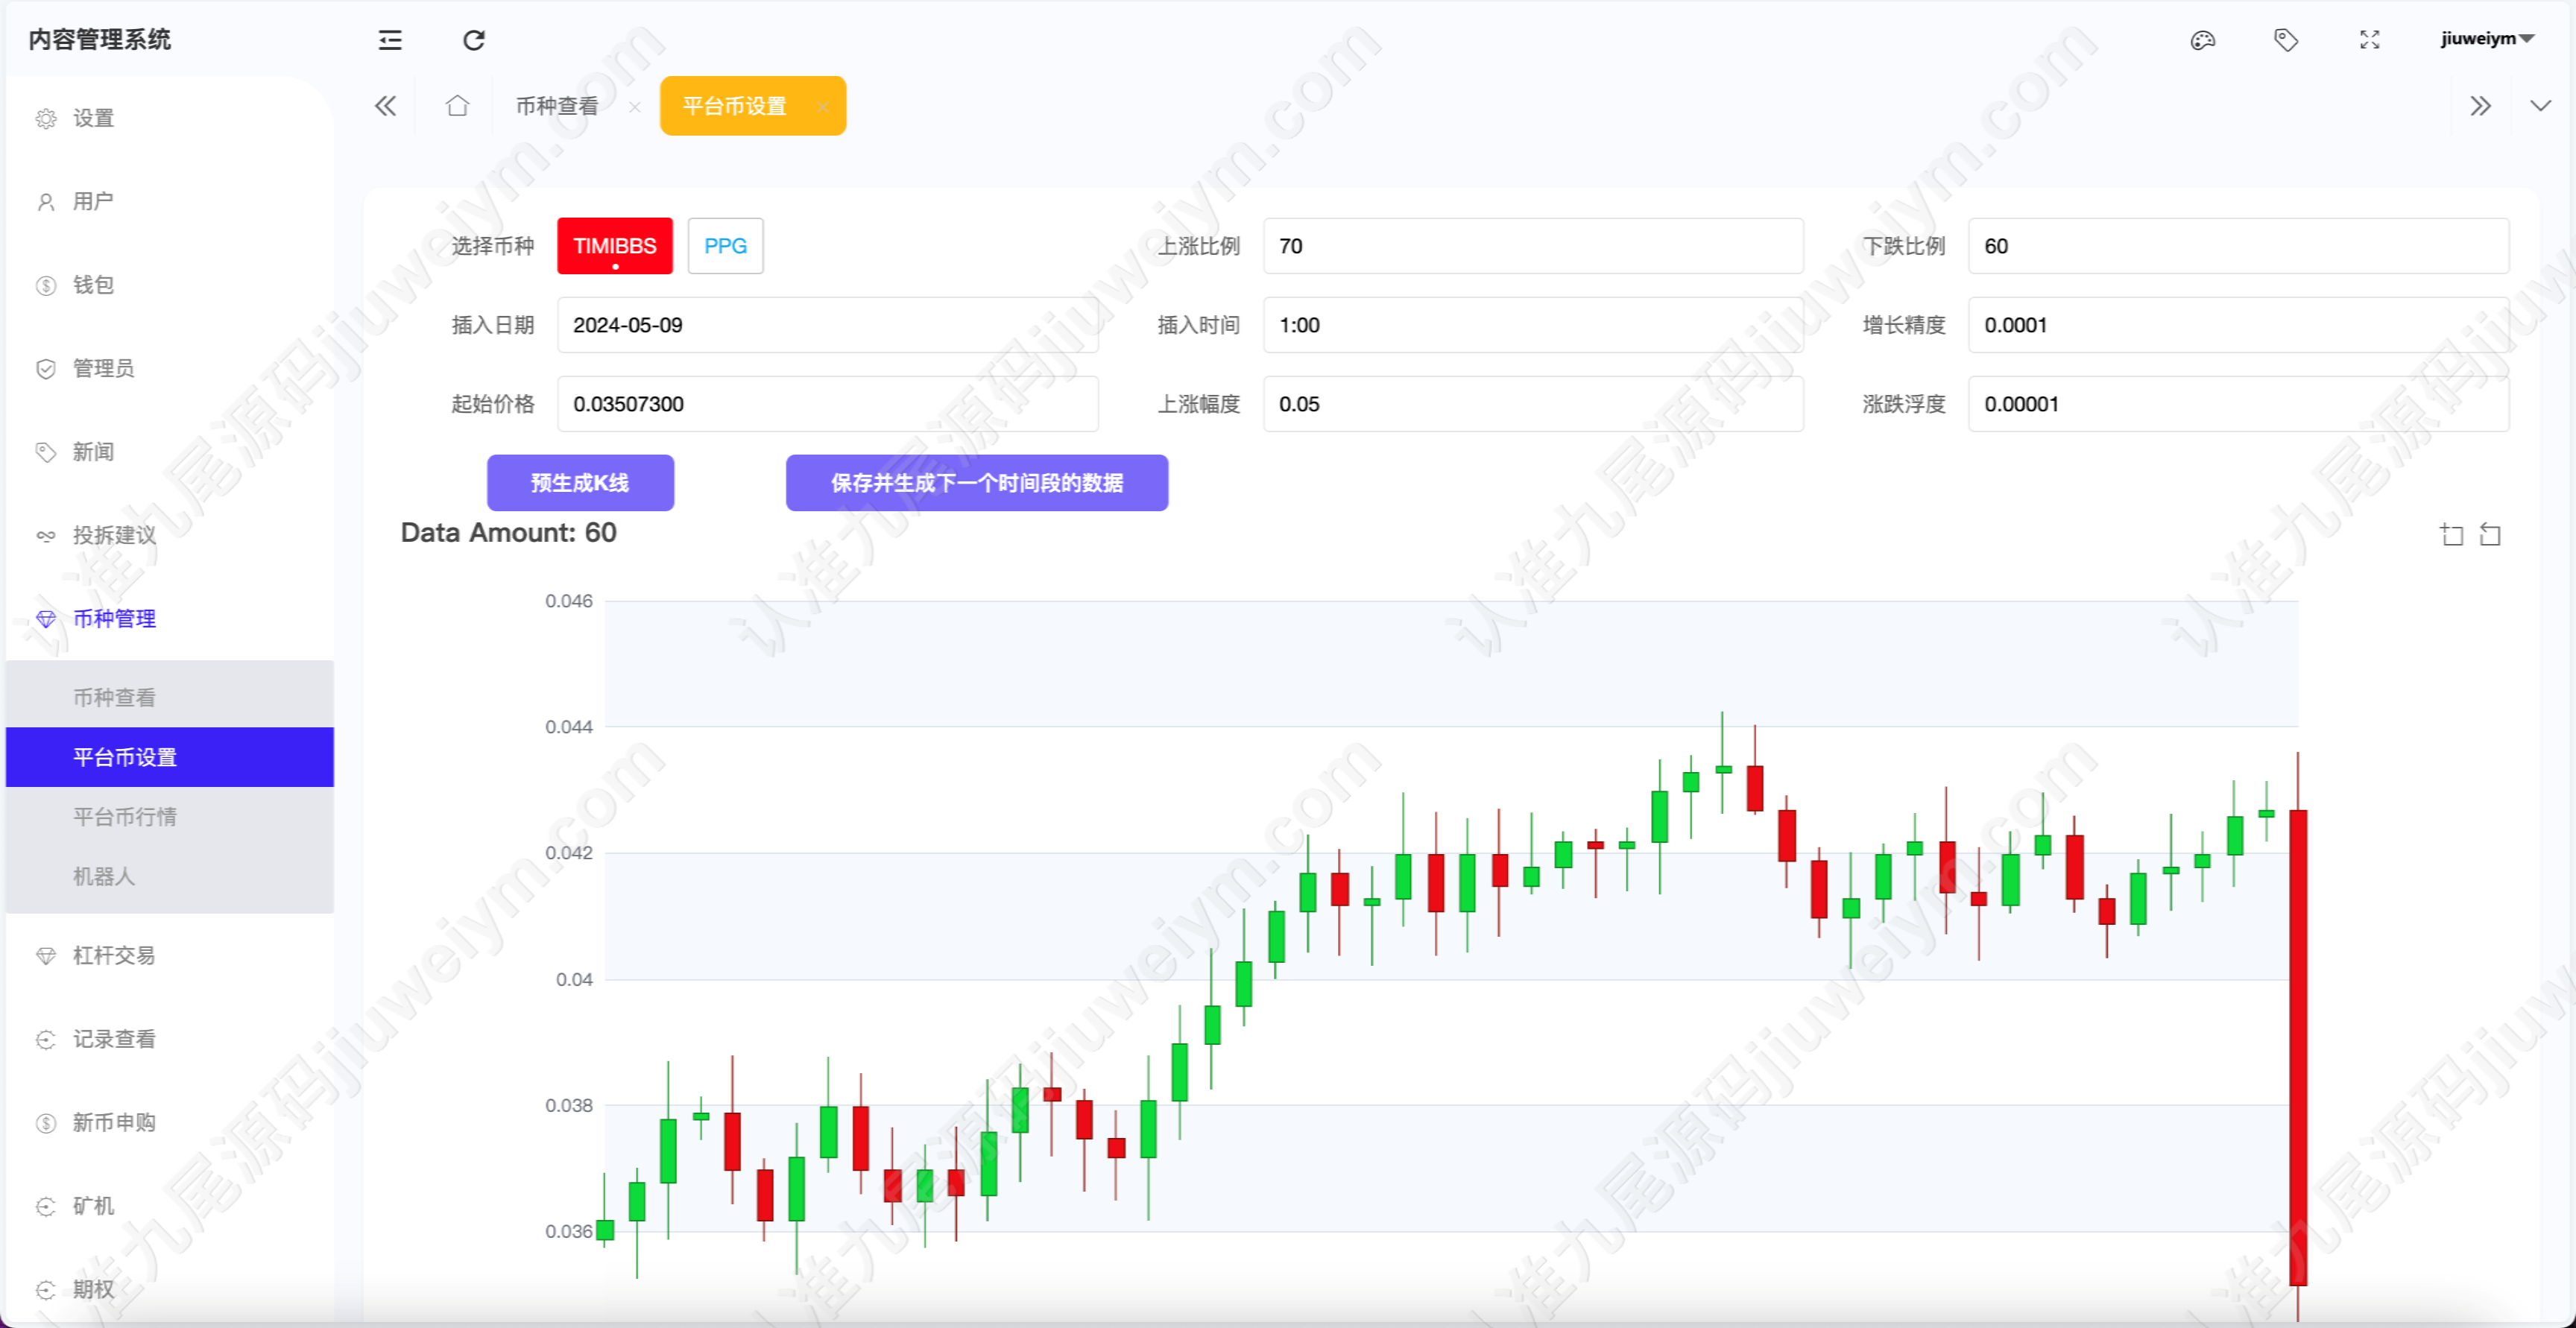Click the refresh icon in the header
The image size is (2576, 1328).
coord(474,40)
